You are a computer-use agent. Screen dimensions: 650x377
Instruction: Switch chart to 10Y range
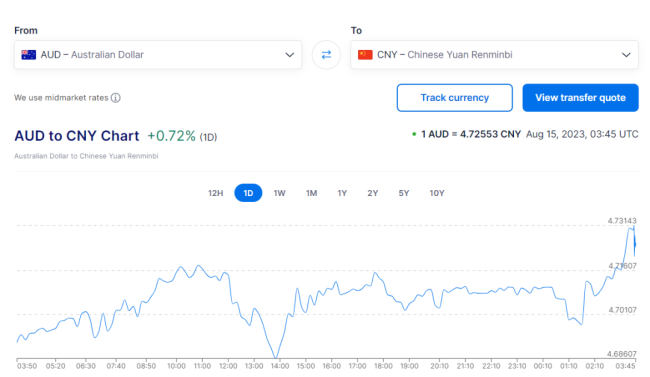point(437,193)
